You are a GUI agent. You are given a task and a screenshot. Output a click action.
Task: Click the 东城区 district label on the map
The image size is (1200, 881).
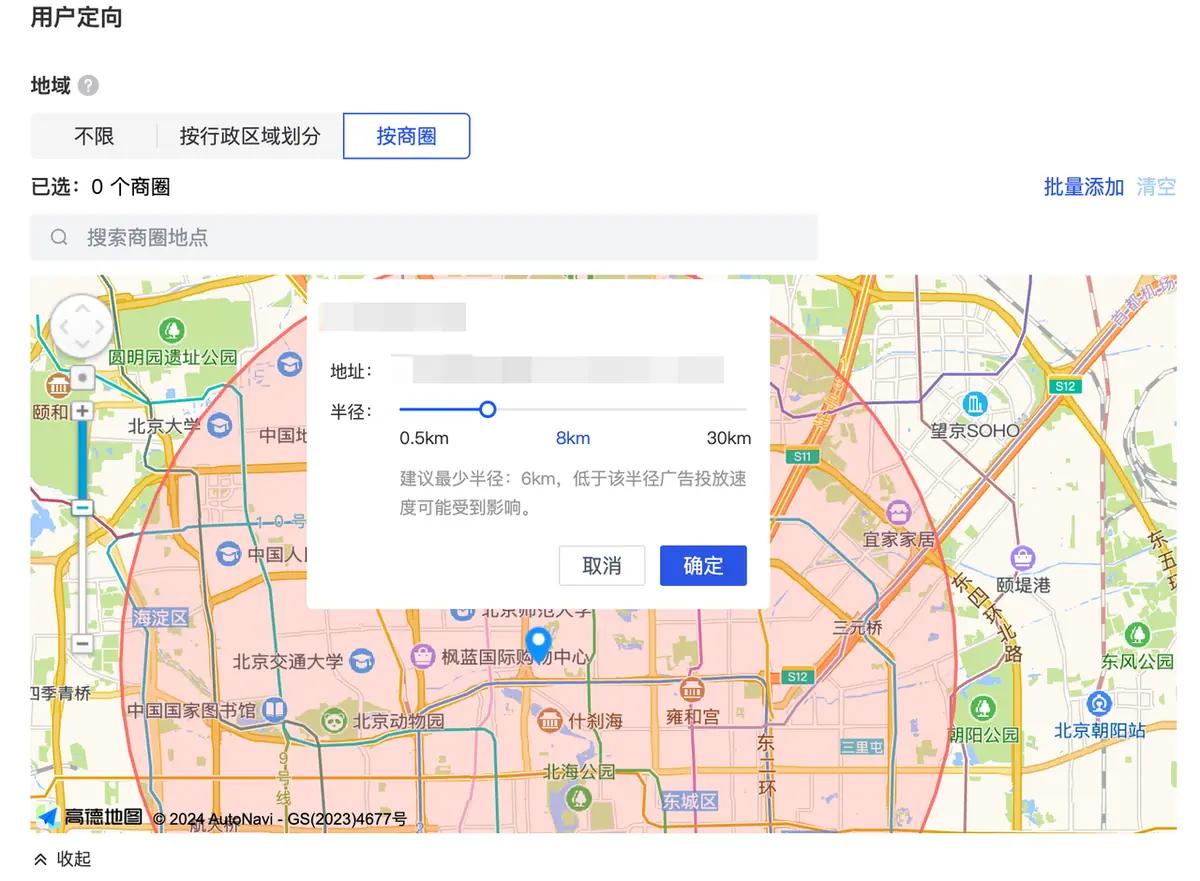pos(690,802)
